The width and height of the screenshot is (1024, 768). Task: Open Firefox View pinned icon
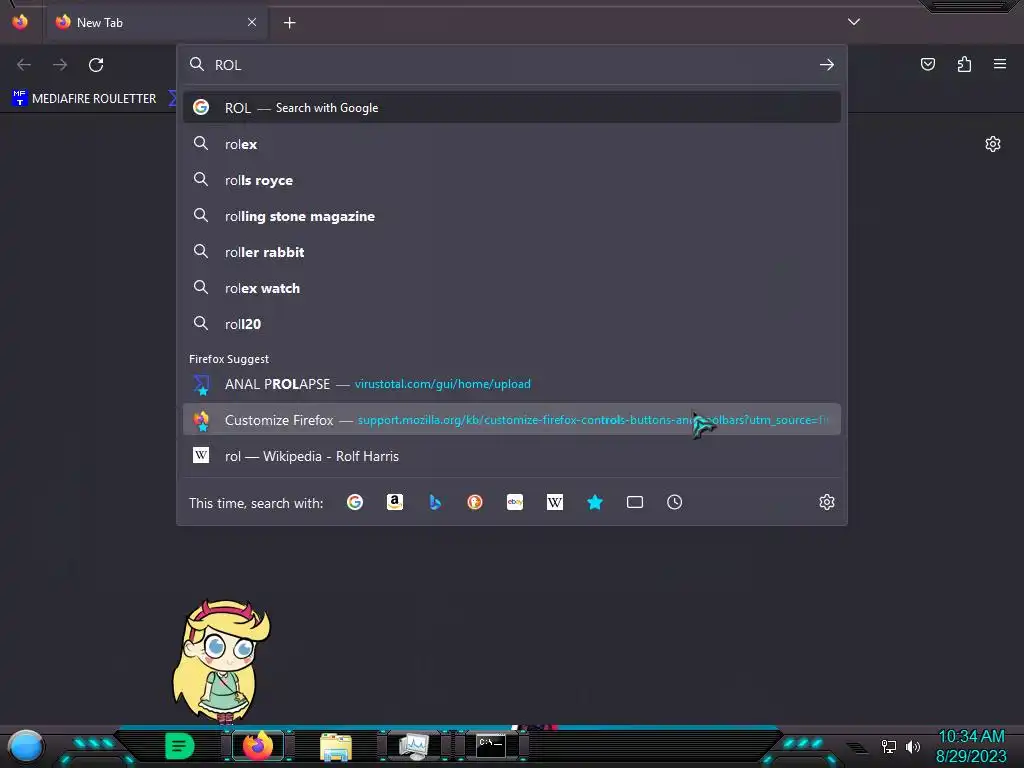pyautogui.click(x=20, y=22)
